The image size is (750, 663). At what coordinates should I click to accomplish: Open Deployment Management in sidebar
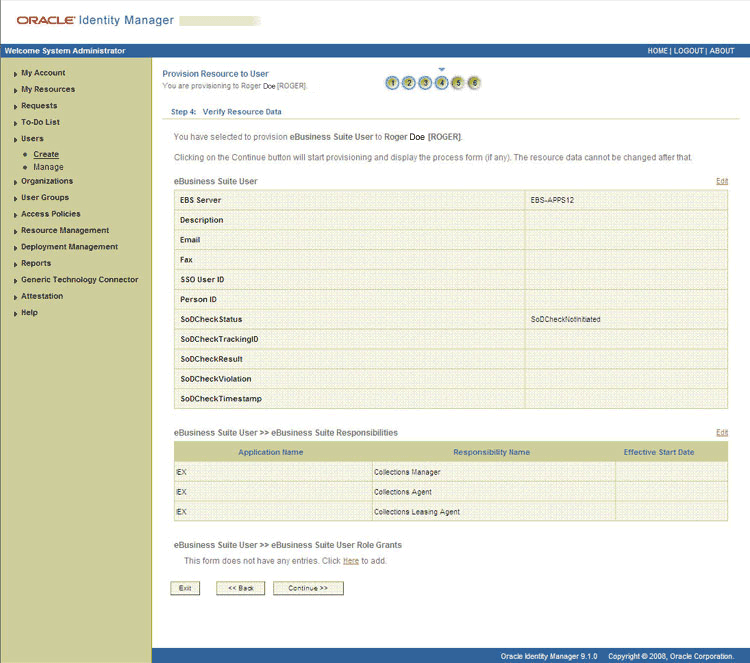coord(69,246)
